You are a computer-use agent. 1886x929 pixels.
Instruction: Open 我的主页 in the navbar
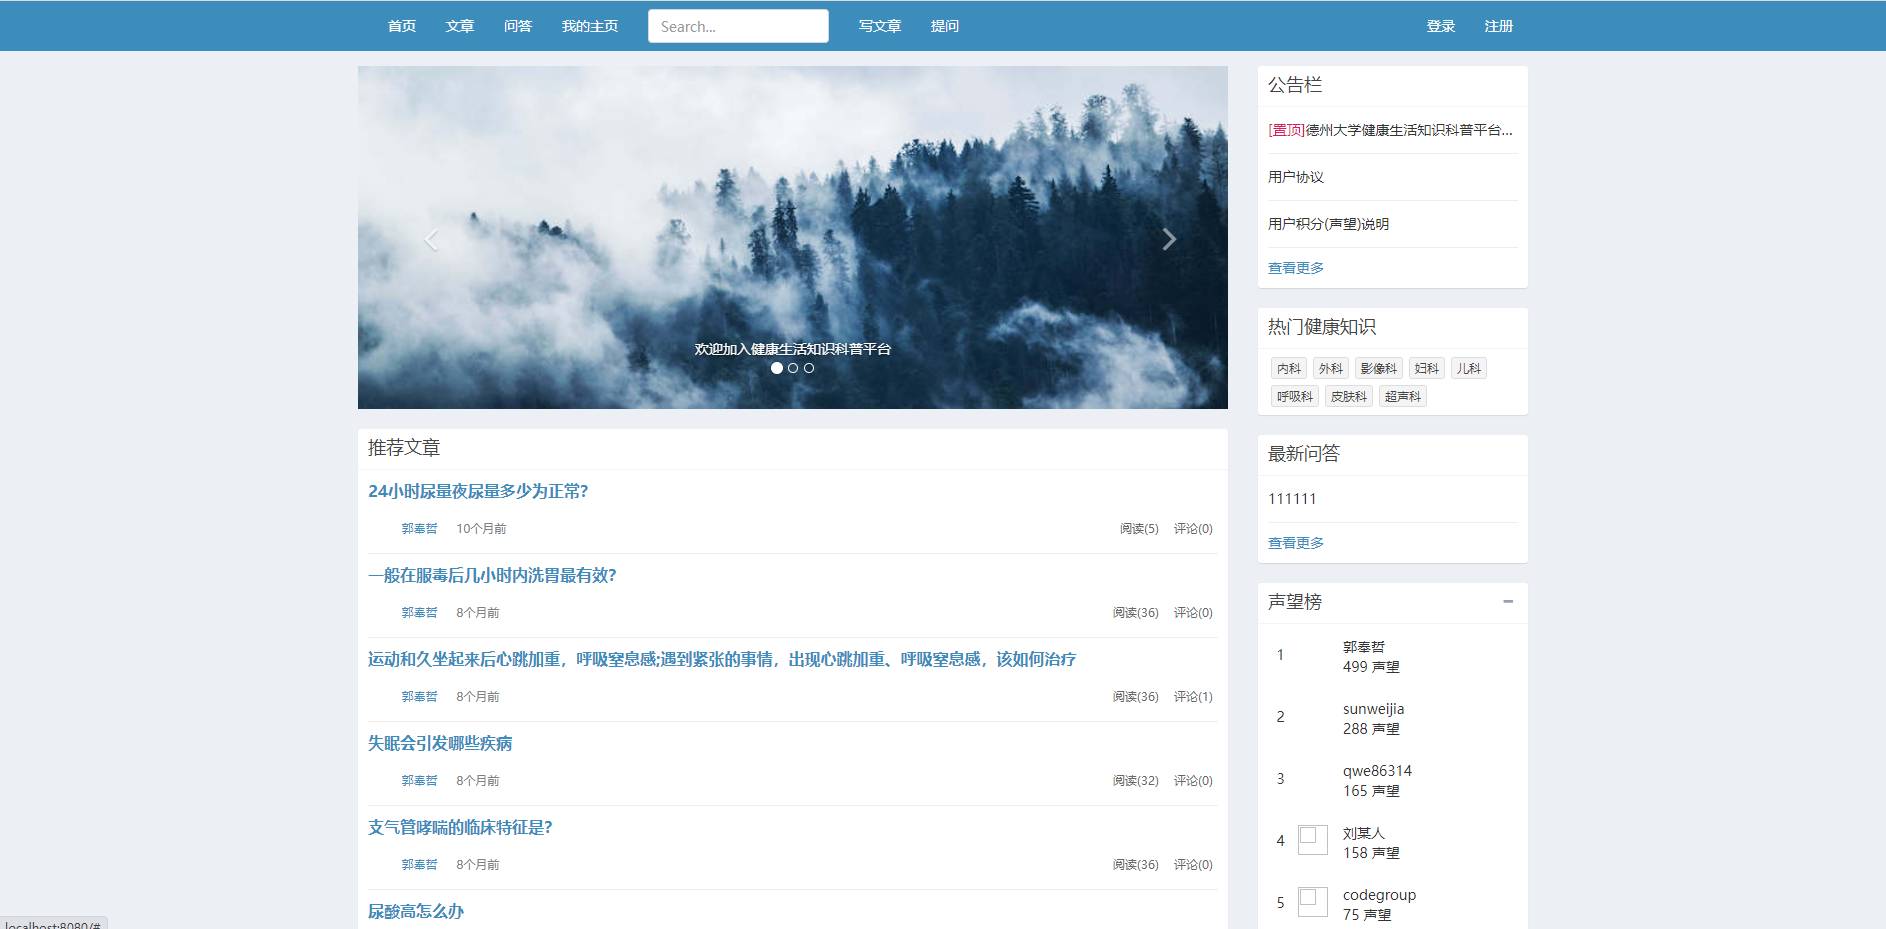590,26
